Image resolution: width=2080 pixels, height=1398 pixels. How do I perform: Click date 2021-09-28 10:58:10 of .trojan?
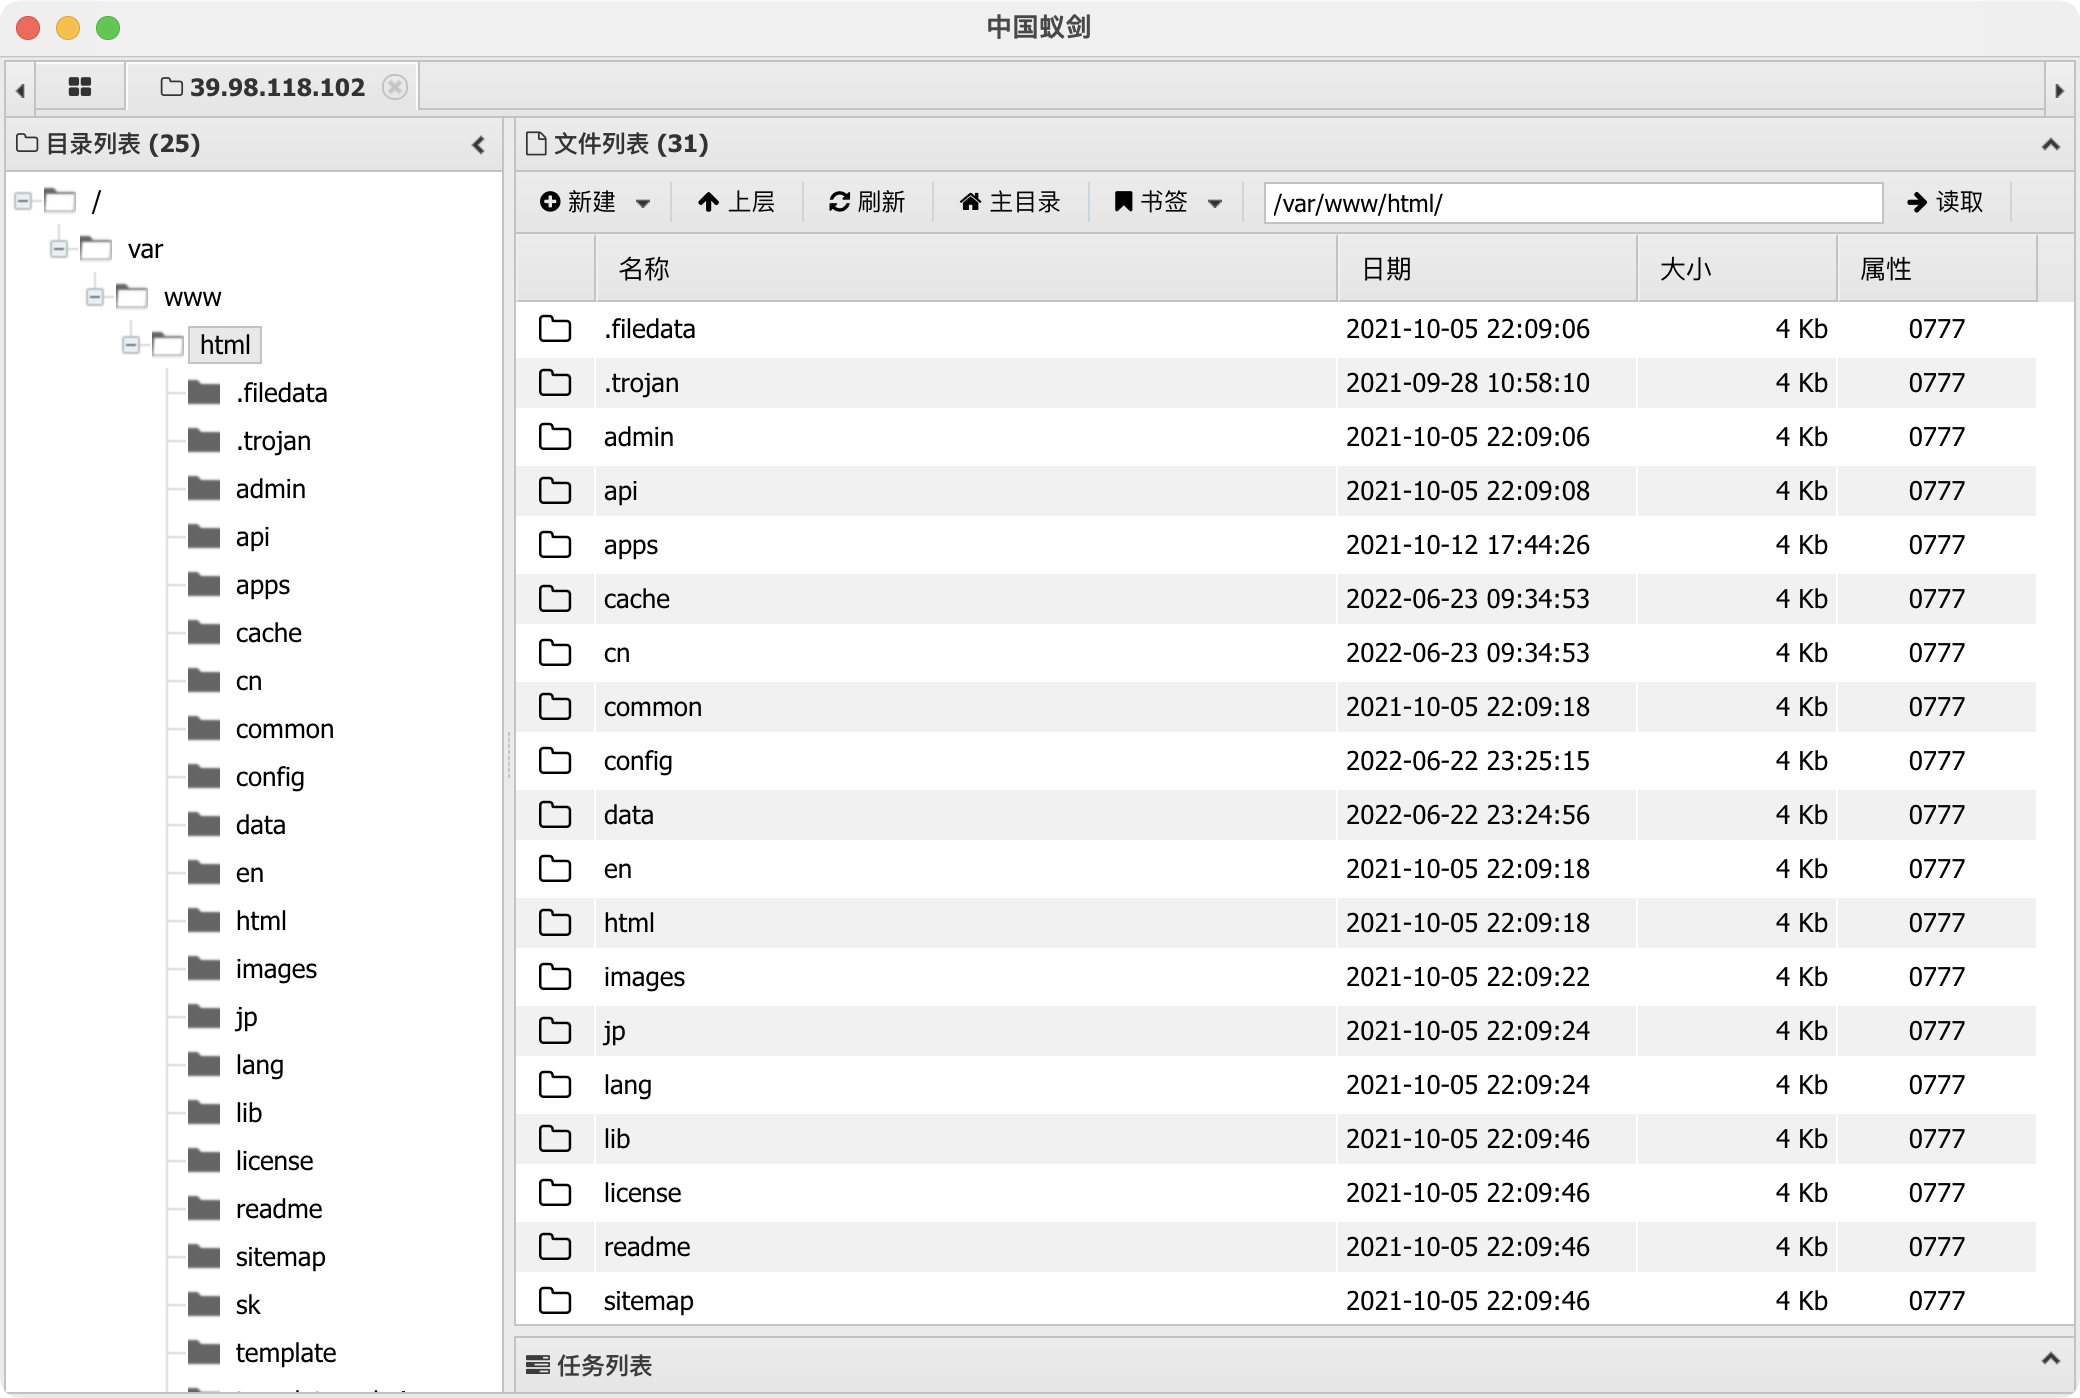coord(1468,383)
